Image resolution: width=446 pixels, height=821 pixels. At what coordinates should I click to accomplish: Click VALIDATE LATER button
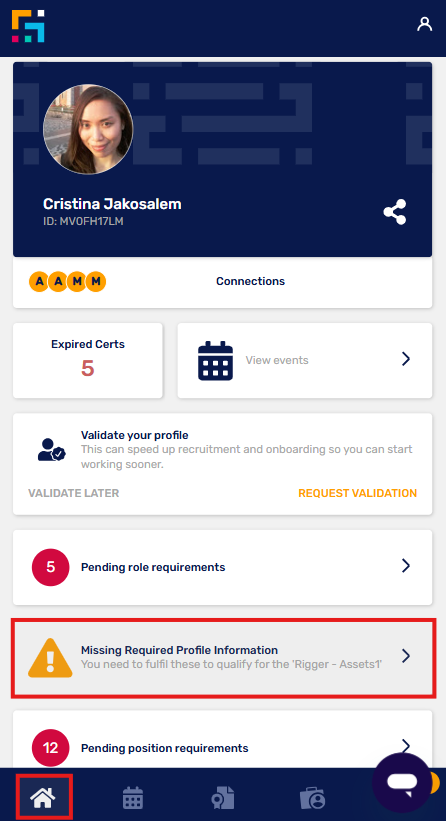[x=74, y=493]
